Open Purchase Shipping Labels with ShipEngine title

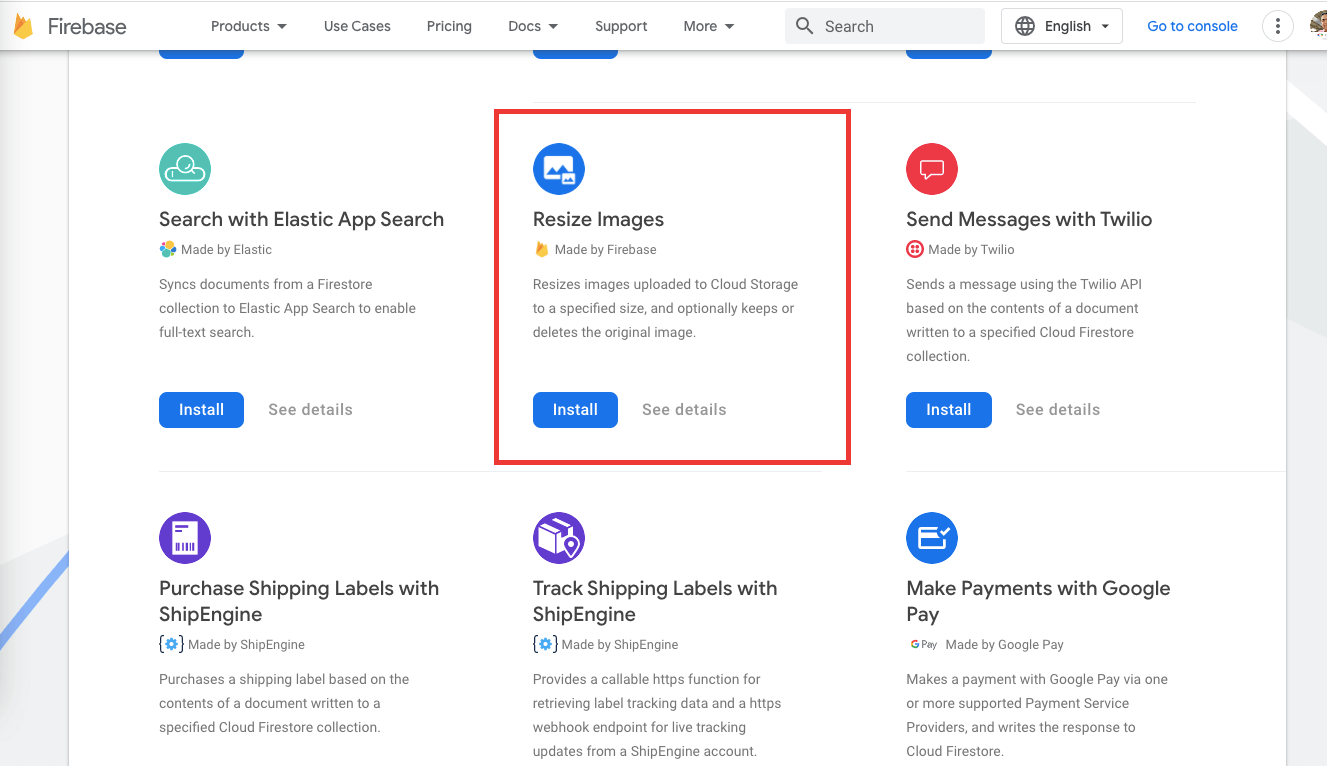299,601
